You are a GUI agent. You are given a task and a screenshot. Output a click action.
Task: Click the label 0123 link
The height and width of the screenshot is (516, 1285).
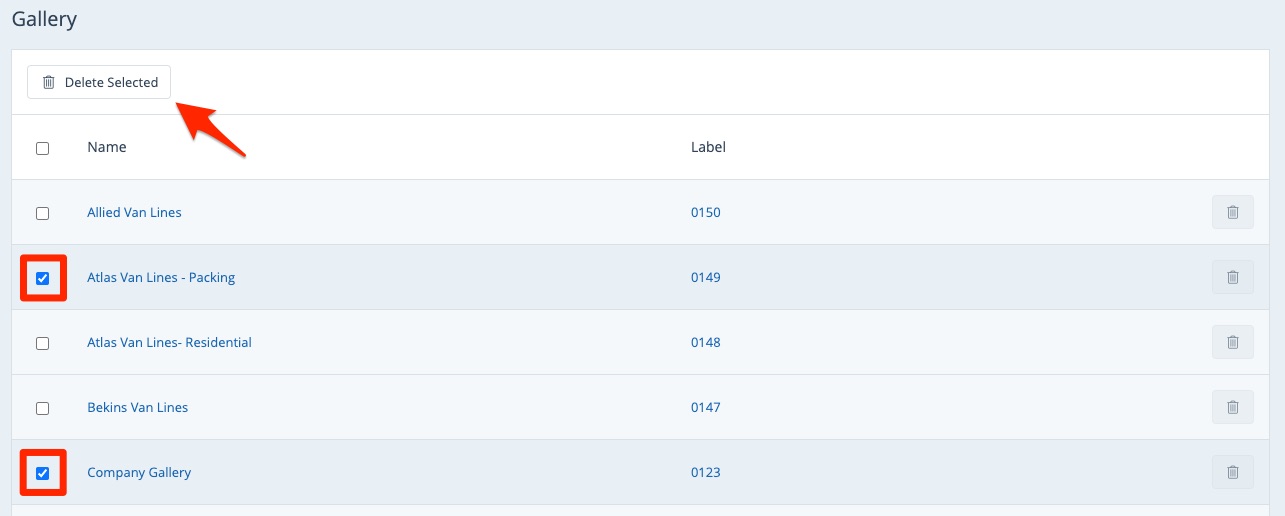point(705,473)
